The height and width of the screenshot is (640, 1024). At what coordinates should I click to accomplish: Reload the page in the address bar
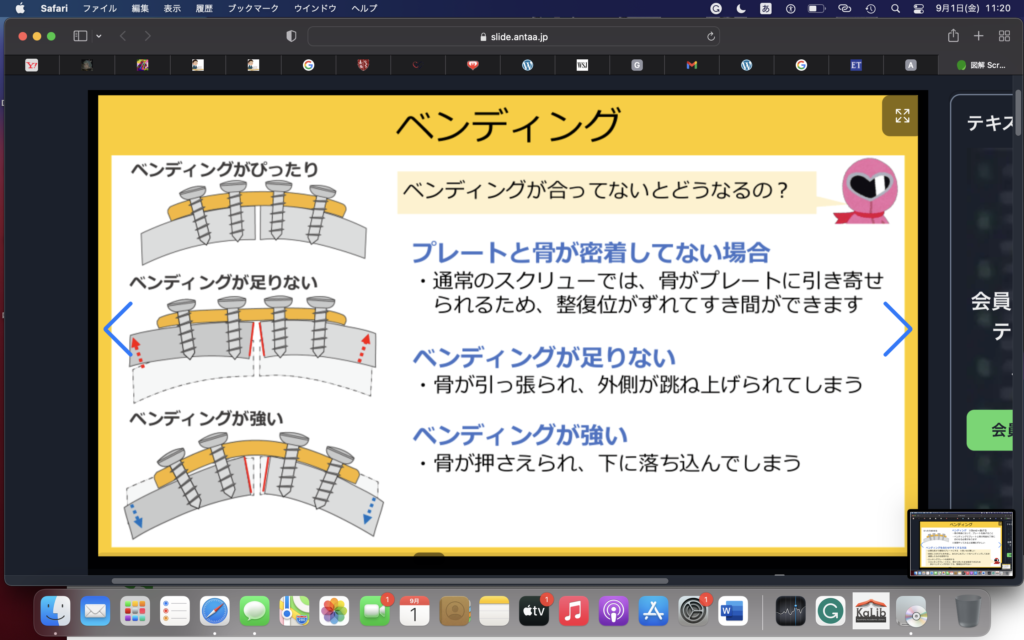(x=711, y=36)
